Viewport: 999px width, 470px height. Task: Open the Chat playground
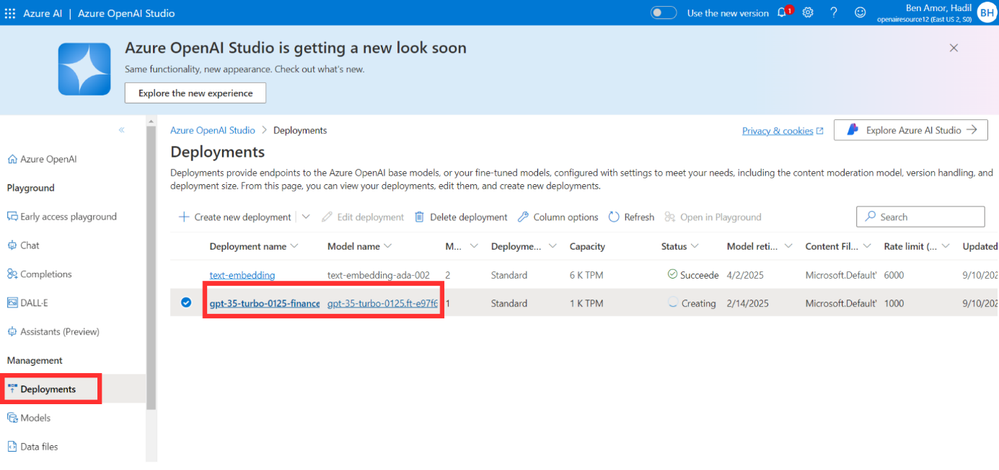(23, 245)
